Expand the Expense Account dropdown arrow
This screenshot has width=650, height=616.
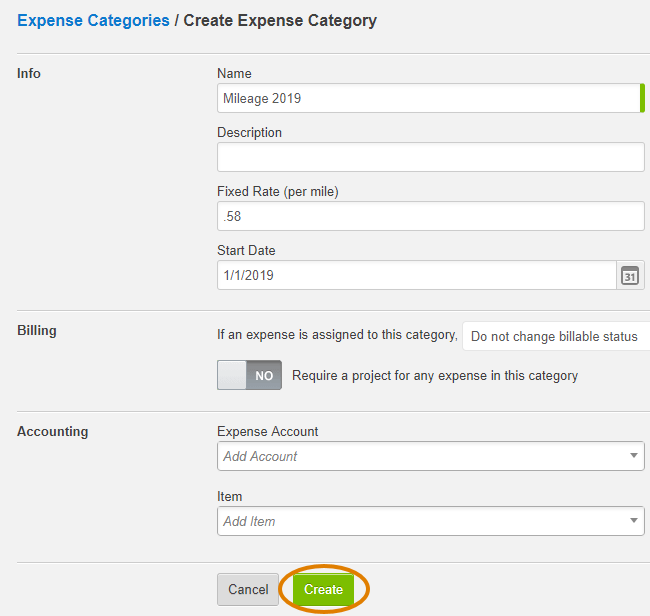click(x=633, y=456)
